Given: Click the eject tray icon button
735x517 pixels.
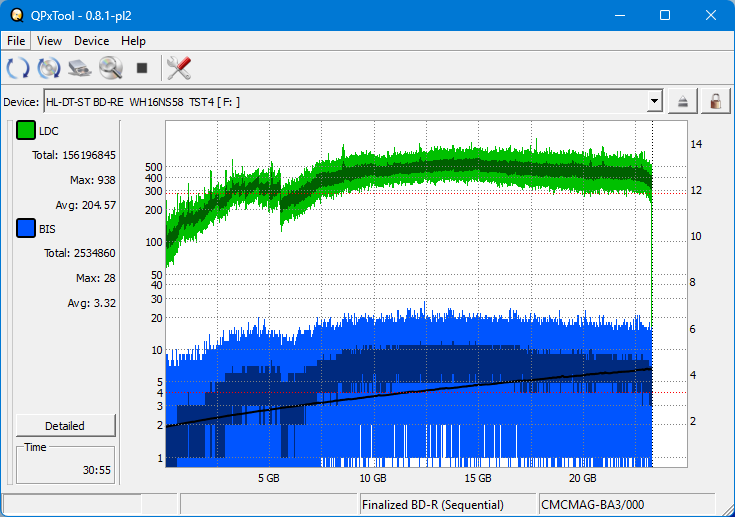Looking at the screenshot, I should 682,101.
